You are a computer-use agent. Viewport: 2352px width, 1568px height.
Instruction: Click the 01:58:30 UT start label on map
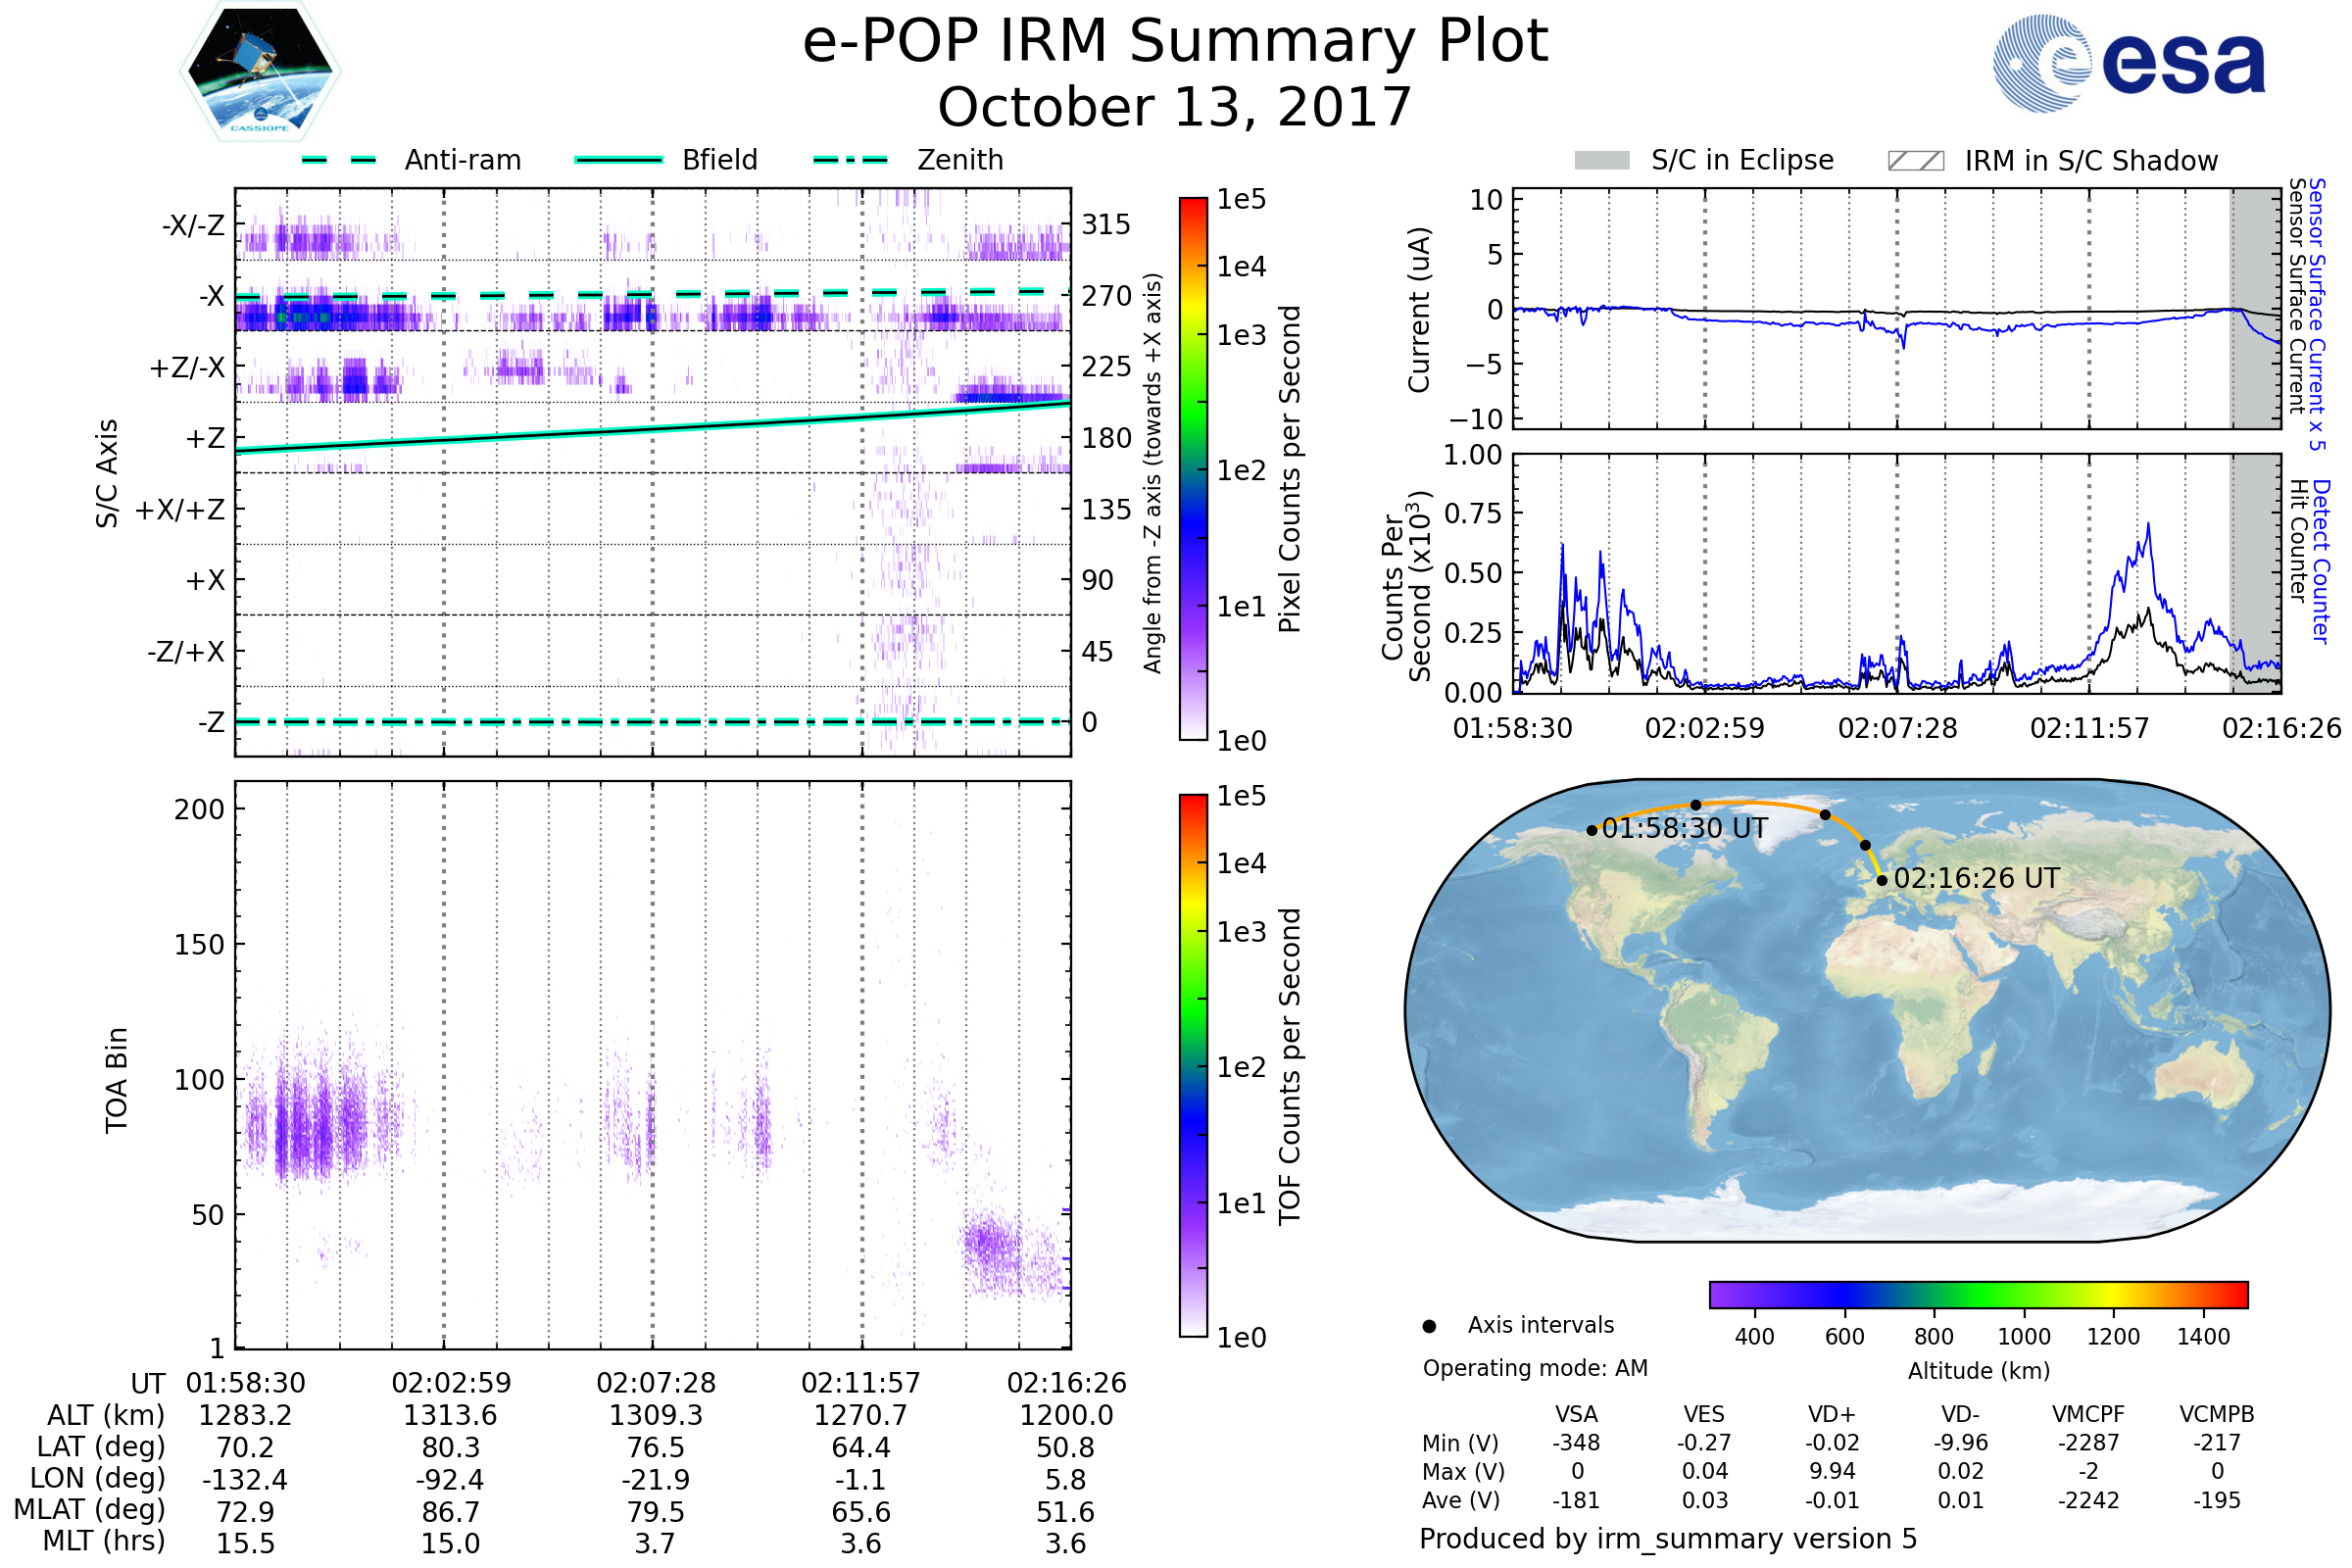click(1684, 829)
